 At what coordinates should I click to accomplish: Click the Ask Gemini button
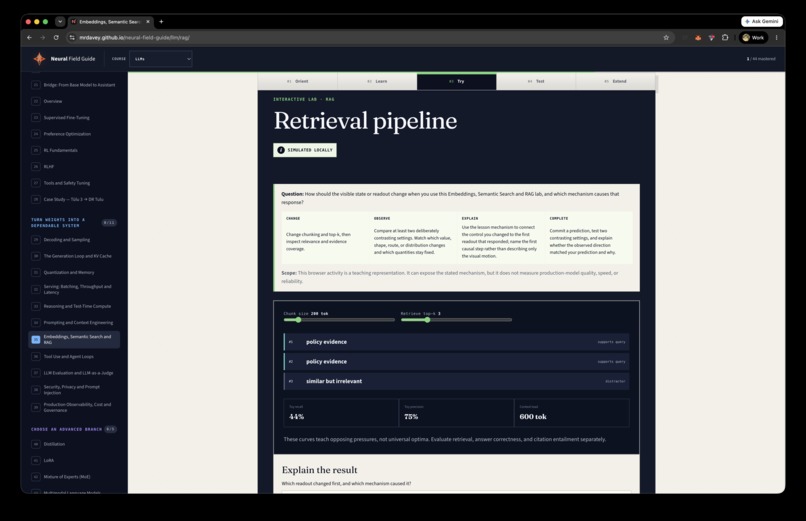tap(762, 22)
